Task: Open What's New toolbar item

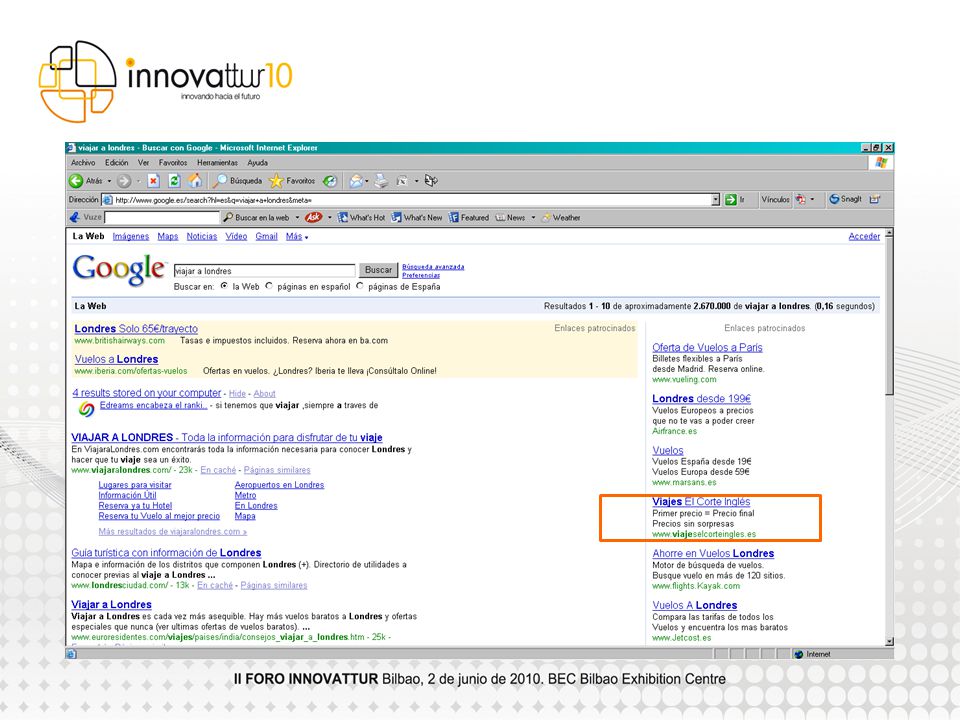Action: (416, 217)
